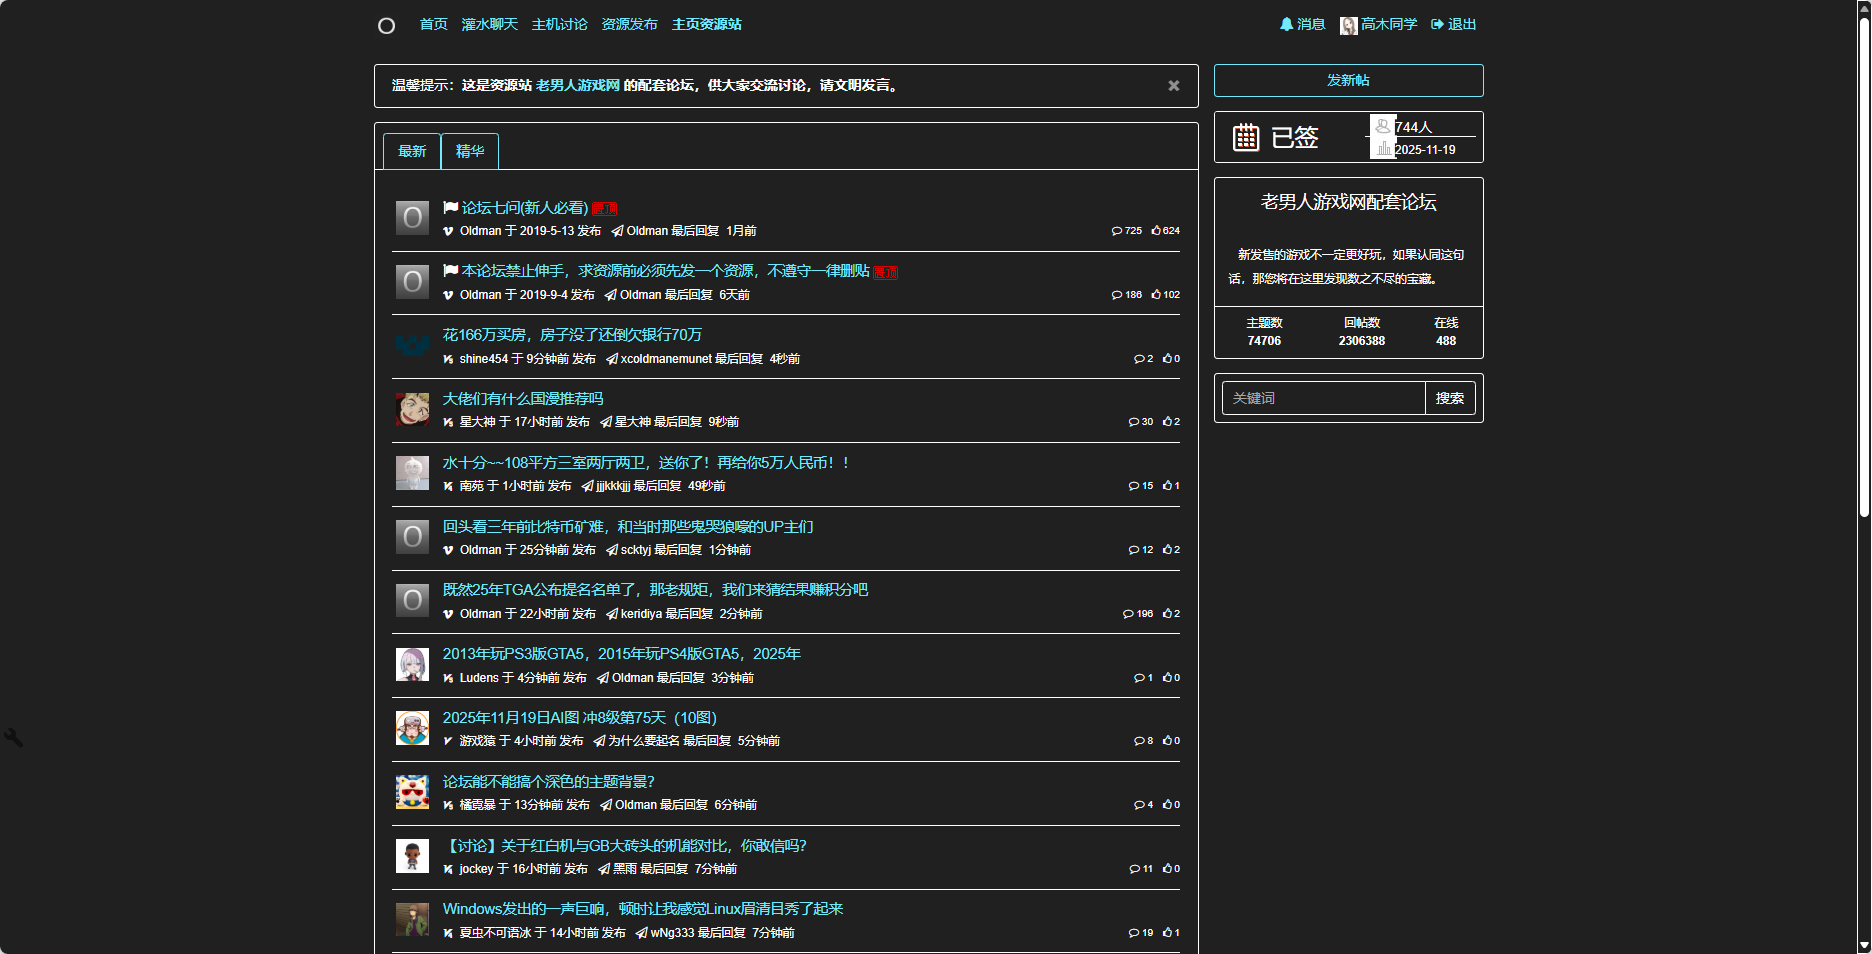Click the 消息 notification bell icon
This screenshot has height=954, width=1872.
point(1286,24)
